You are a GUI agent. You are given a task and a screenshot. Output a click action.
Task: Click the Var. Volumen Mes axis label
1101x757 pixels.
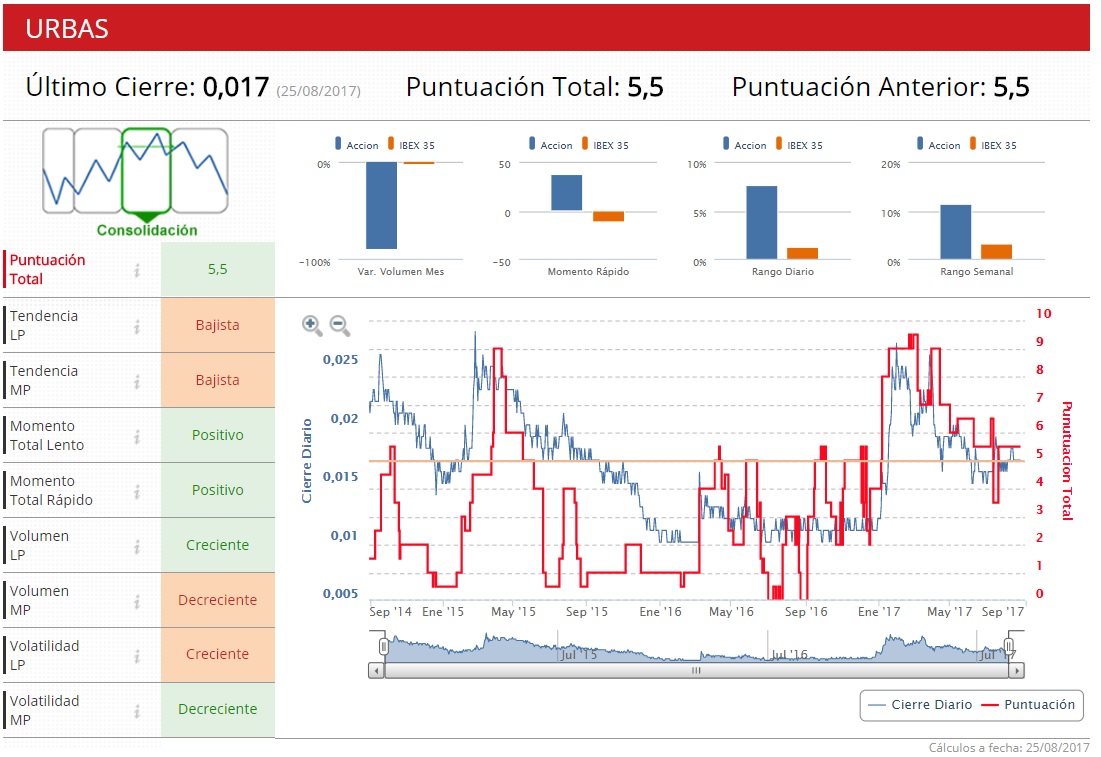401,272
